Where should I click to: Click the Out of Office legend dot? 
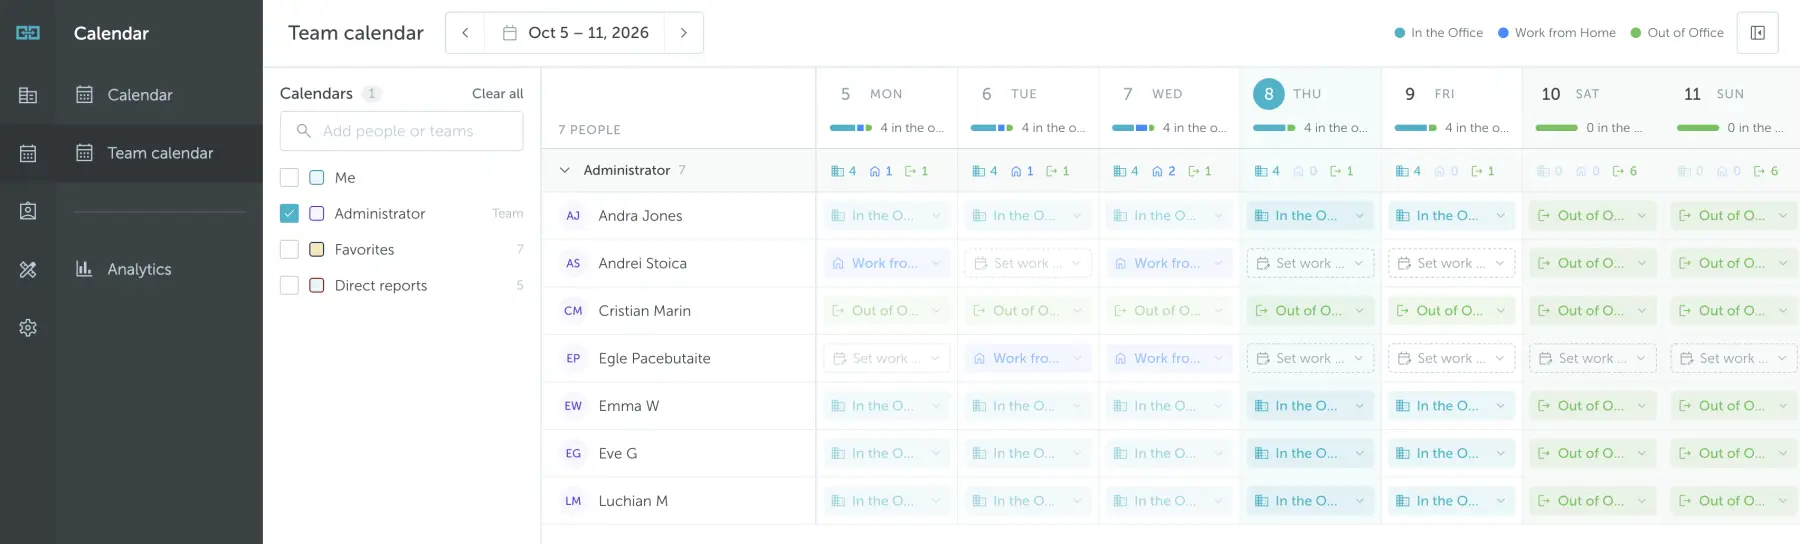[1636, 33]
